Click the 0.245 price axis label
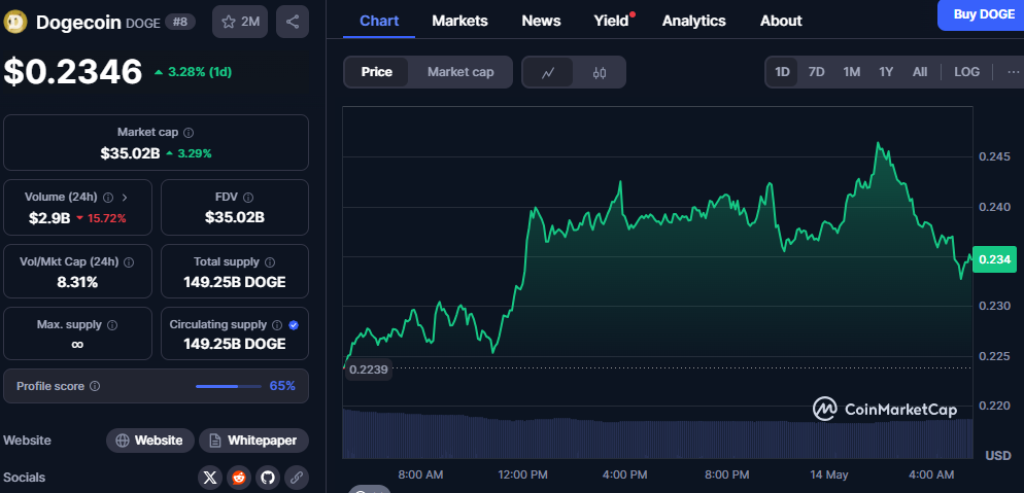 tap(994, 157)
